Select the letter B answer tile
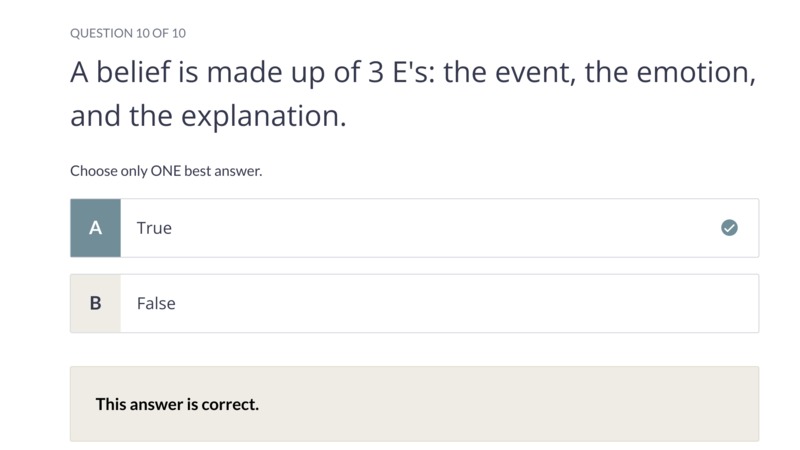The image size is (800, 450). [x=95, y=303]
